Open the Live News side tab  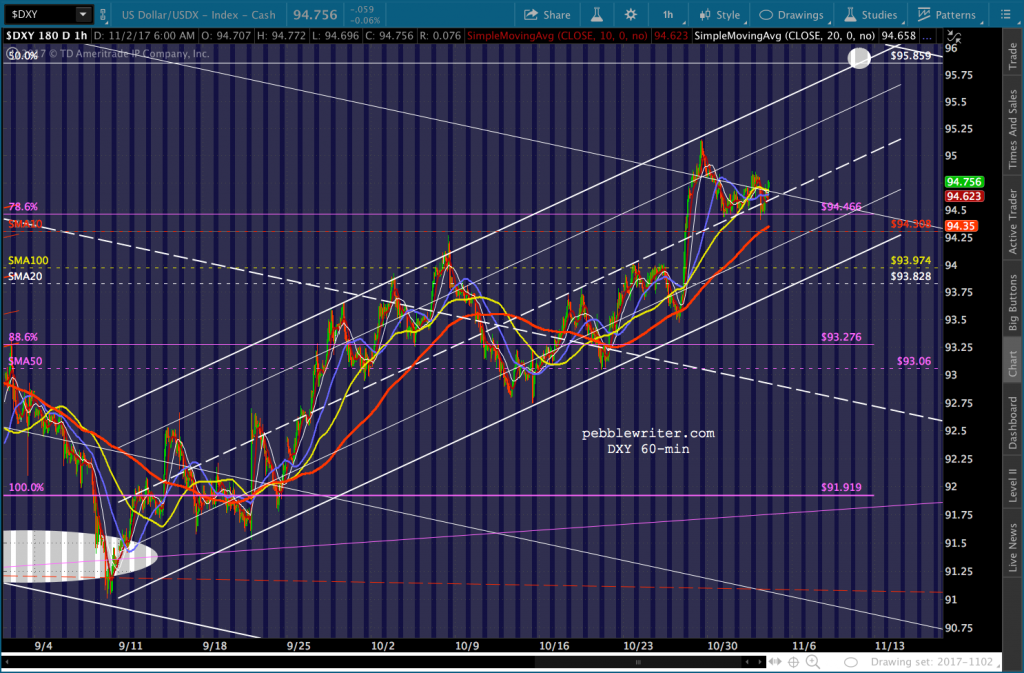(x=1013, y=546)
